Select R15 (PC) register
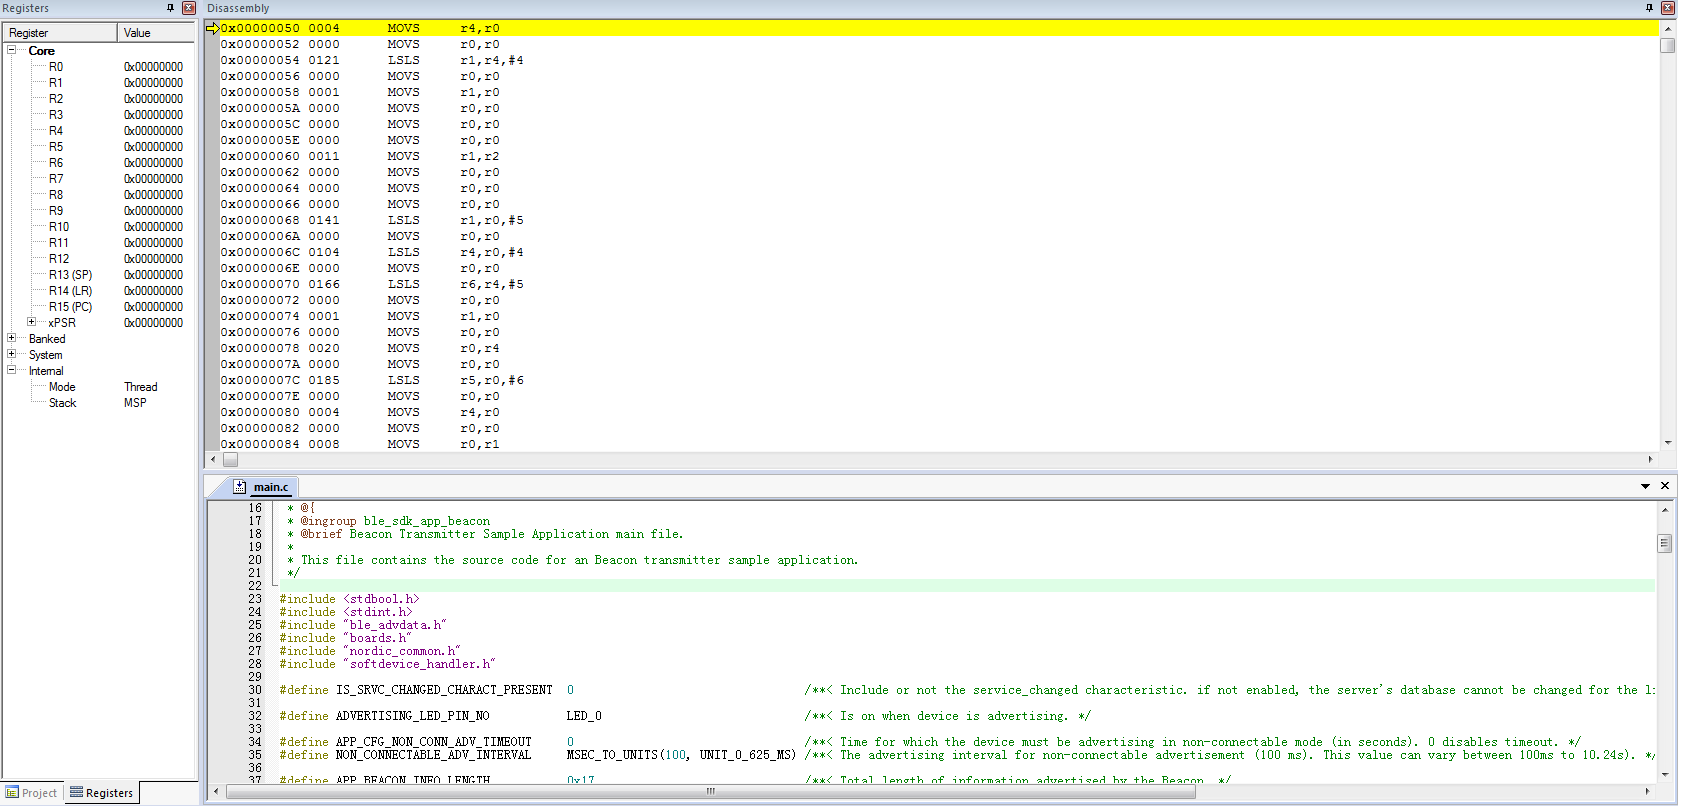This screenshot has height=806, width=1682. 100,307
